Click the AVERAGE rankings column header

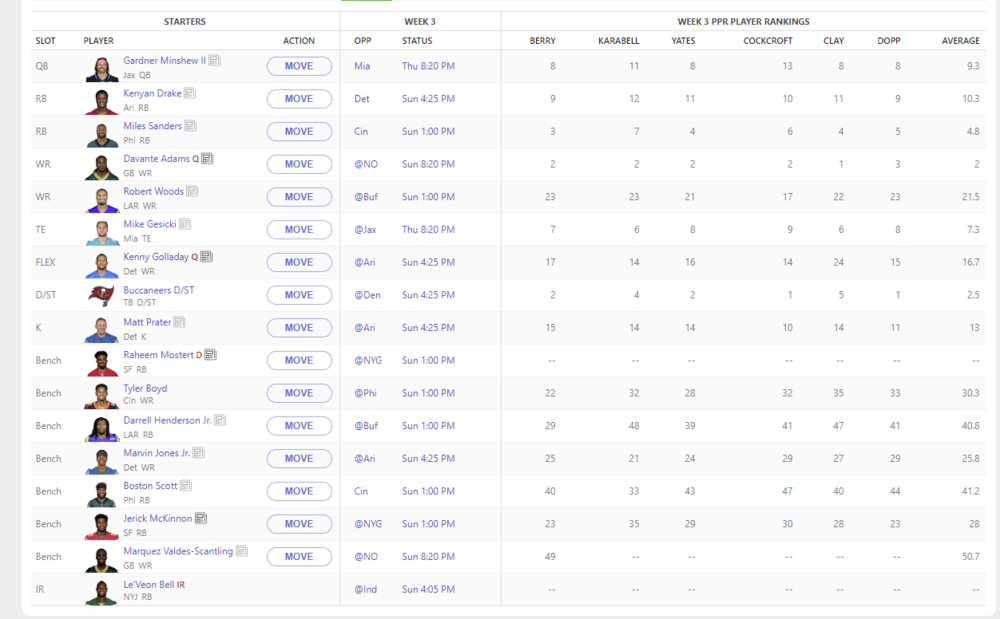[x=960, y=41]
